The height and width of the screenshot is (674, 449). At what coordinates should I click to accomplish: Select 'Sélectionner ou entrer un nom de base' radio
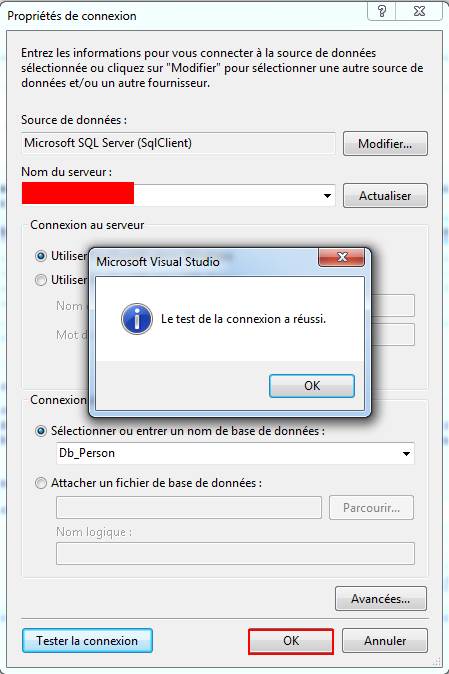pyautogui.click(x=41, y=431)
